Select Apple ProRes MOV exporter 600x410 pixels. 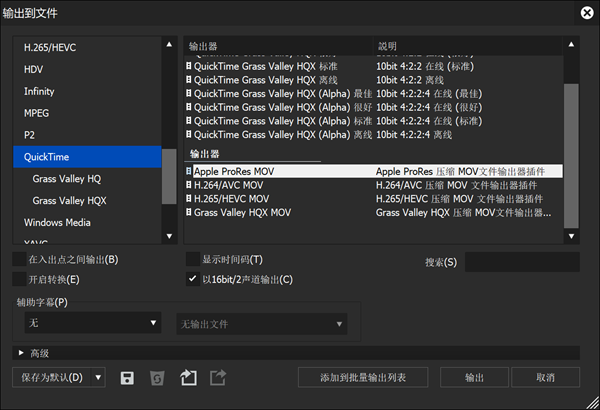pos(374,171)
